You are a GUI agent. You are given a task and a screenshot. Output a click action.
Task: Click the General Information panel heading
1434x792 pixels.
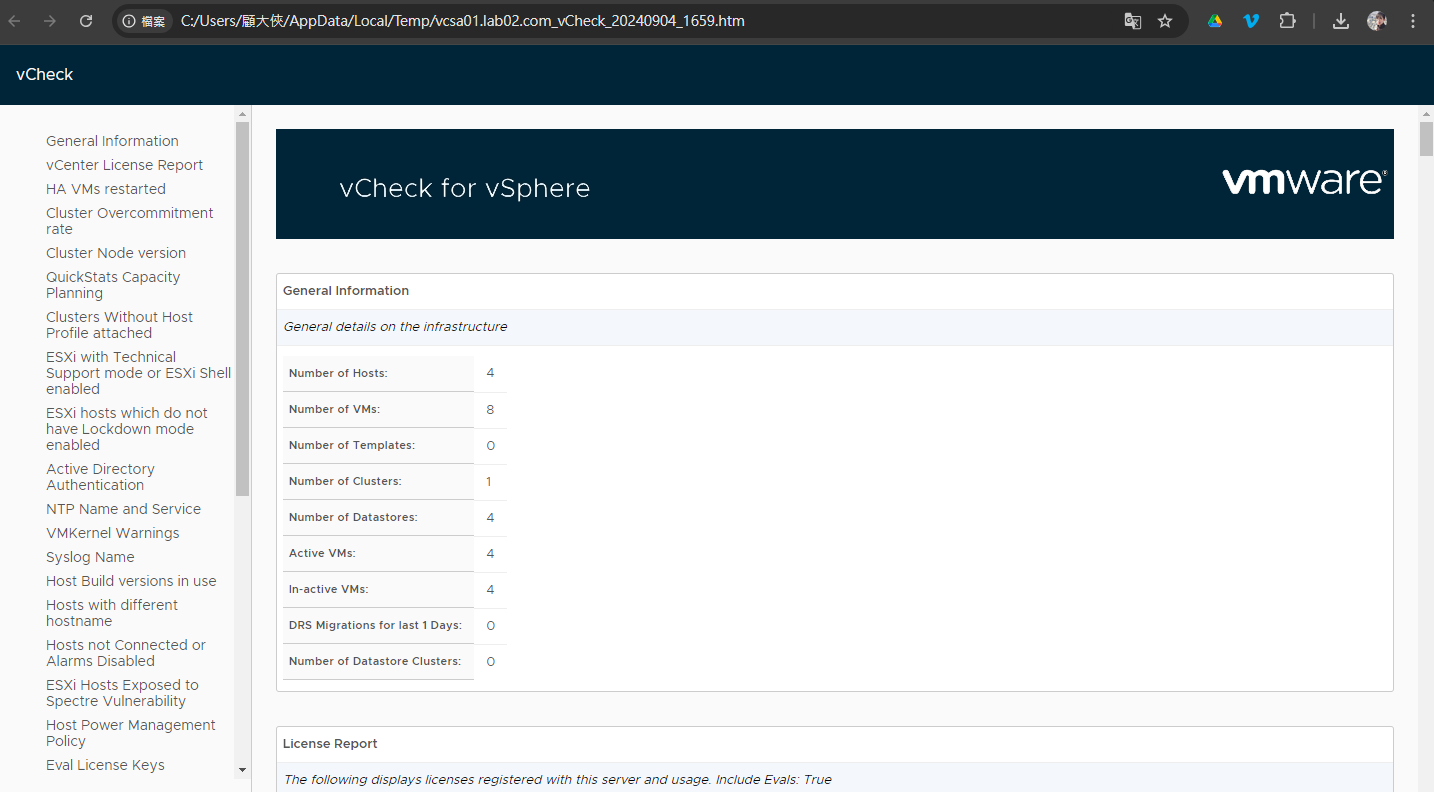tap(346, 291)
